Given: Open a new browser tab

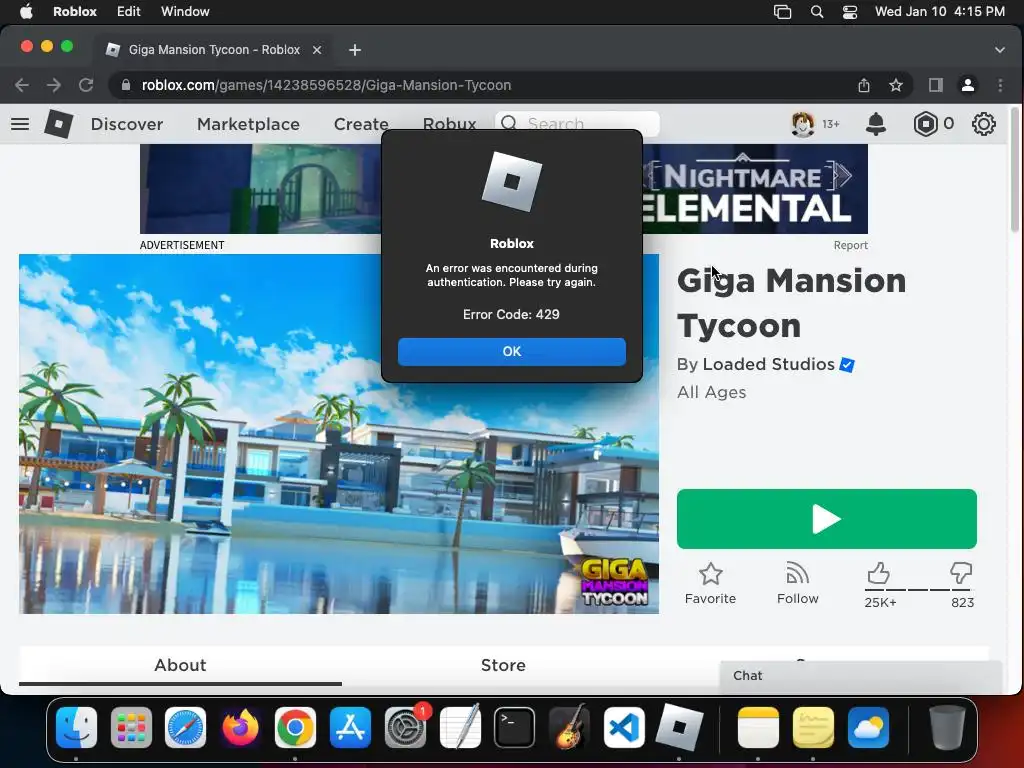Looking at the screenshot, I should [x=355, y=50].
